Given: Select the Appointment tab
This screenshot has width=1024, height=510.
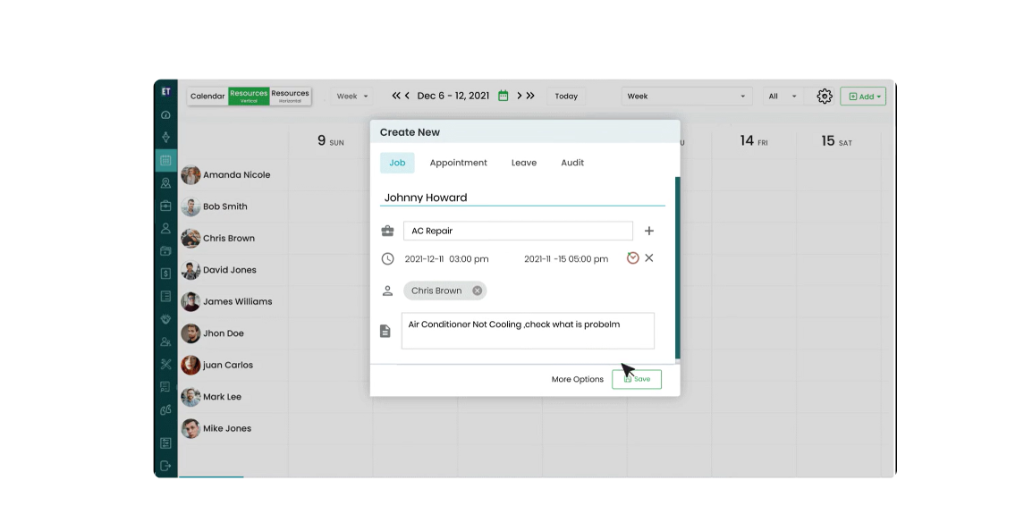Looking at the screenshot, I should click(458, 163).
